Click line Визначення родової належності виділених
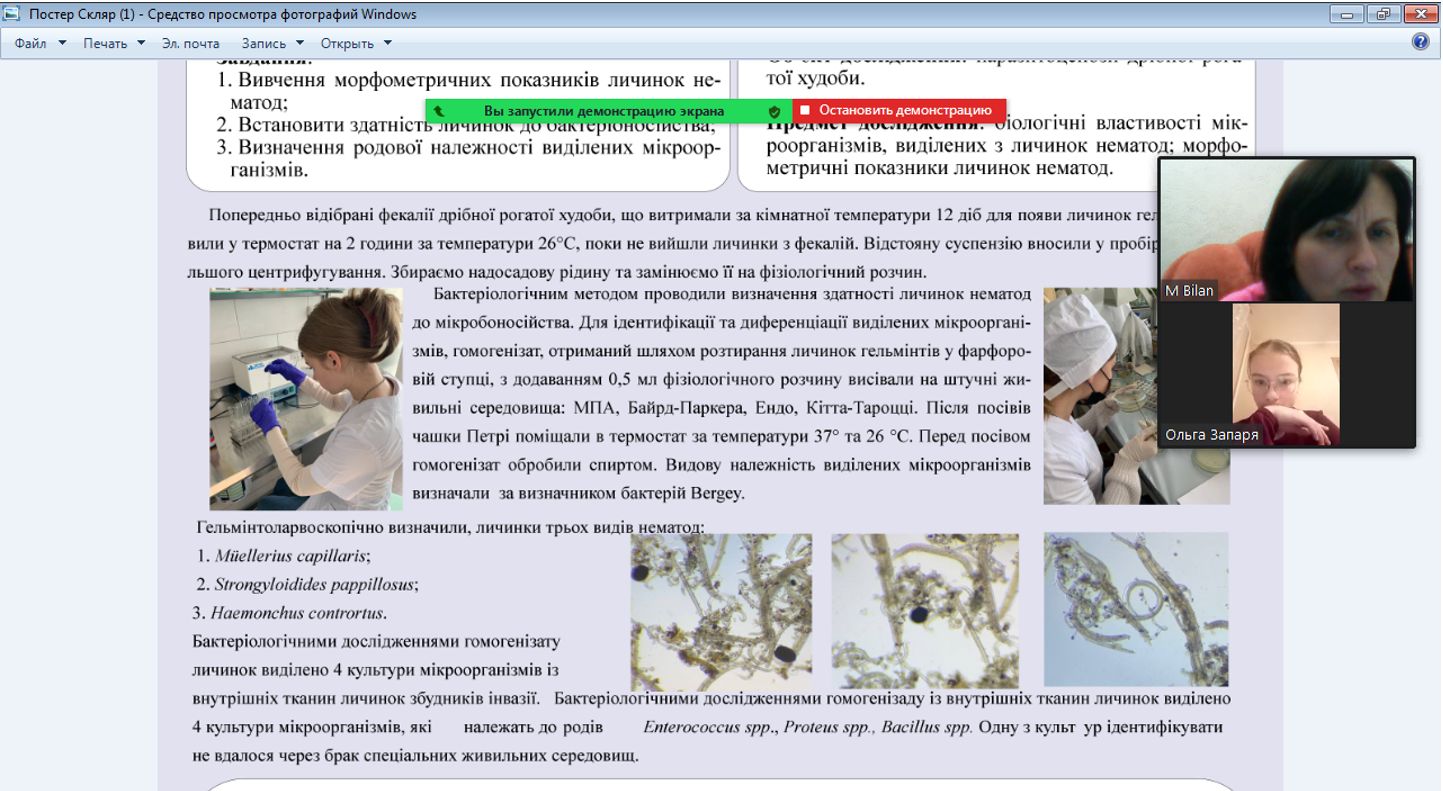This screenshot has height=791, width=1443. [x=469, y=147]
